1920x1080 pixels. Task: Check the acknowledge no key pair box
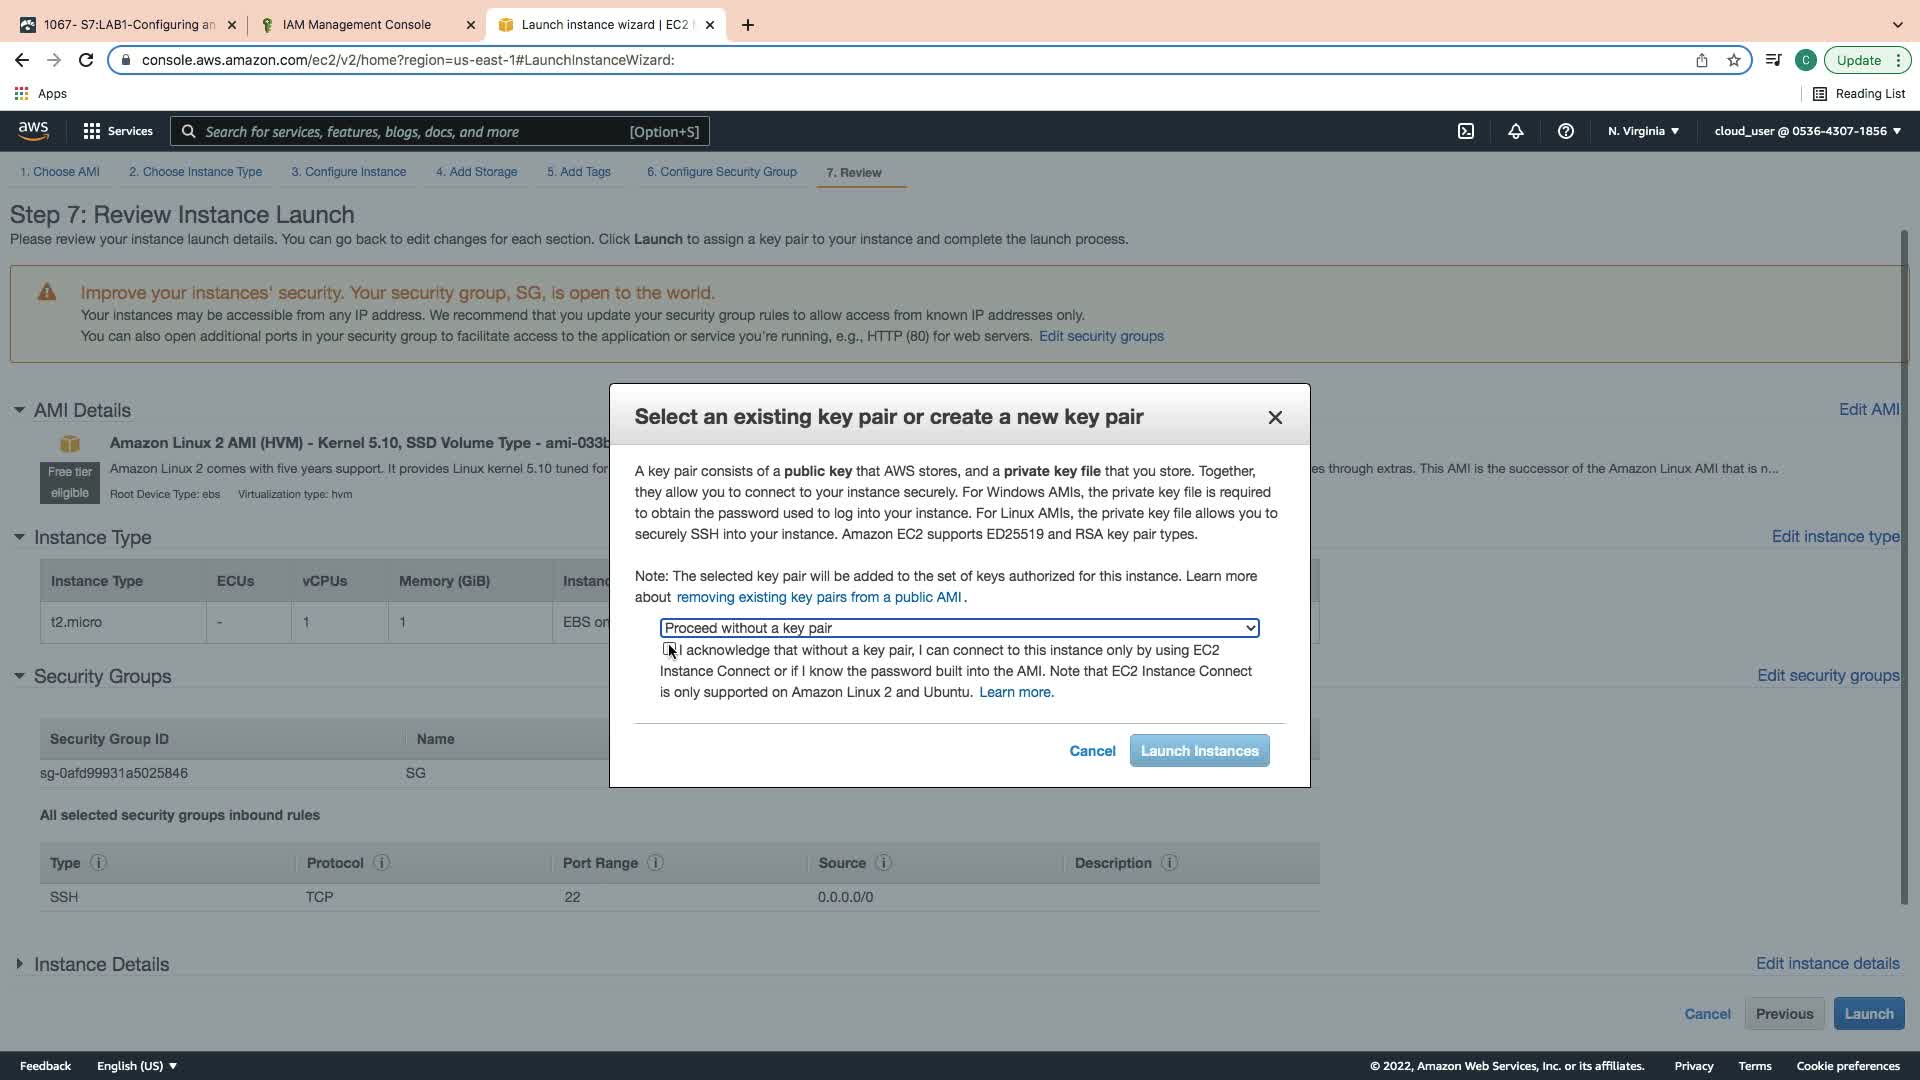(668, 650)
